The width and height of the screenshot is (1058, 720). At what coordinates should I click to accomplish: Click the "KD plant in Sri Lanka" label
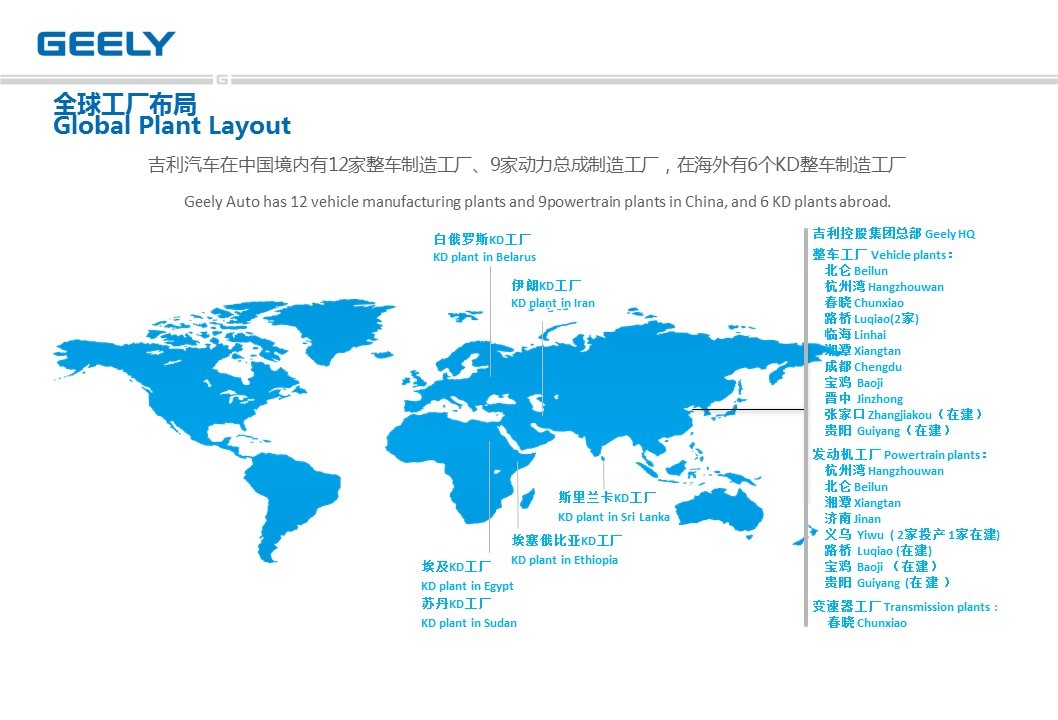click(614, 517)
